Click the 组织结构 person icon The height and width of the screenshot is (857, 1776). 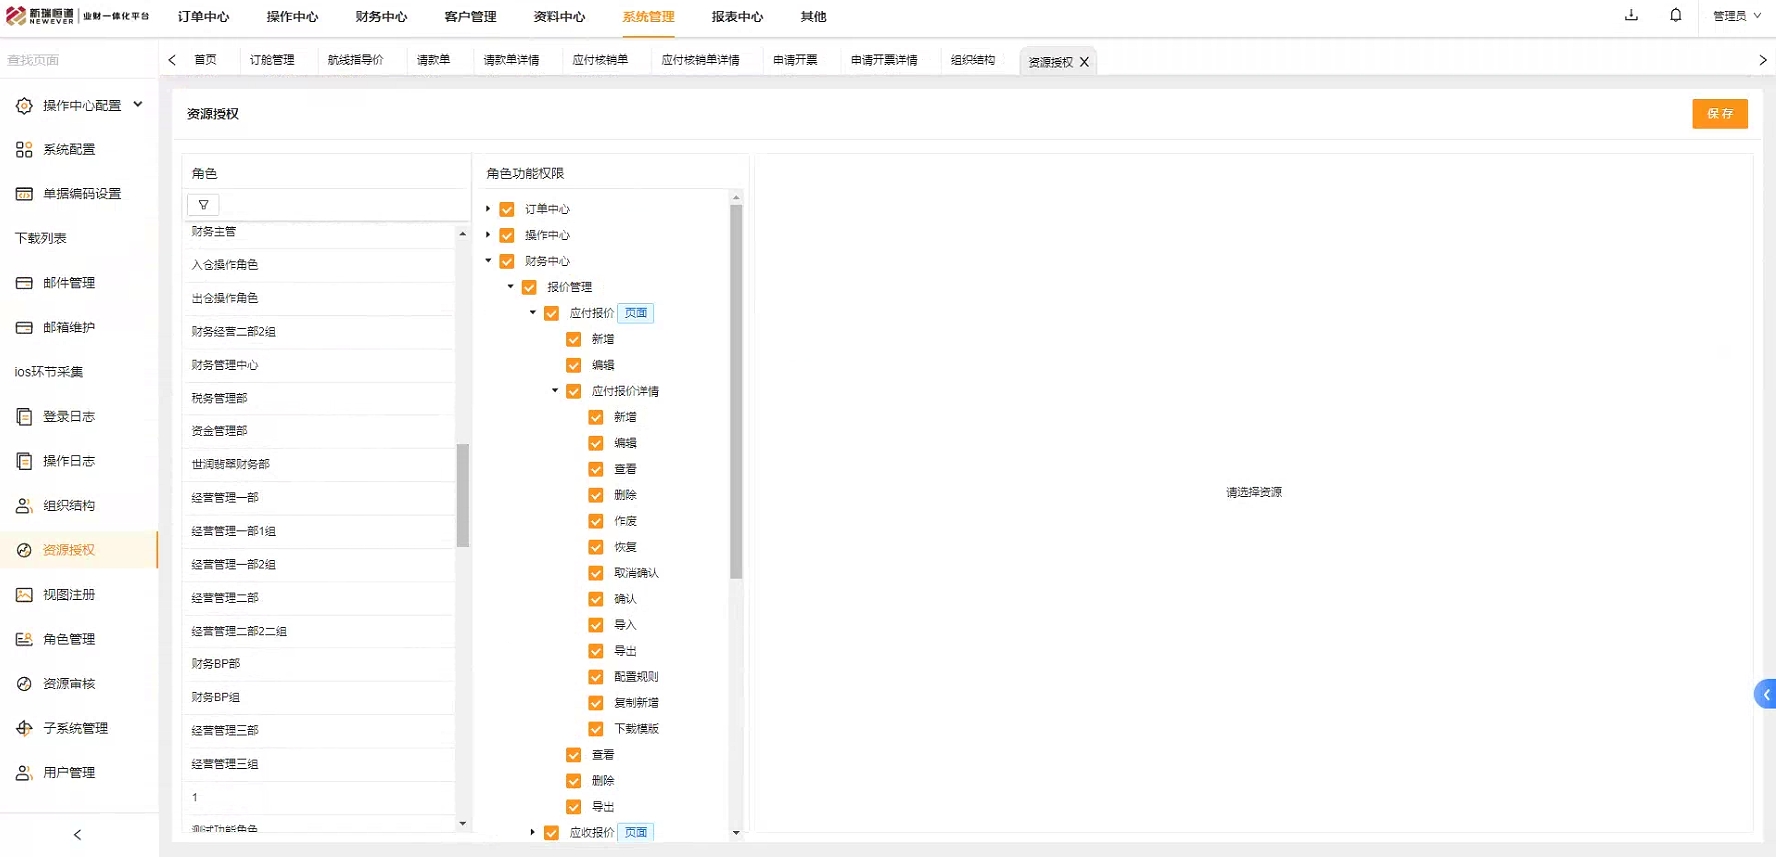click(x=24, y=505)
